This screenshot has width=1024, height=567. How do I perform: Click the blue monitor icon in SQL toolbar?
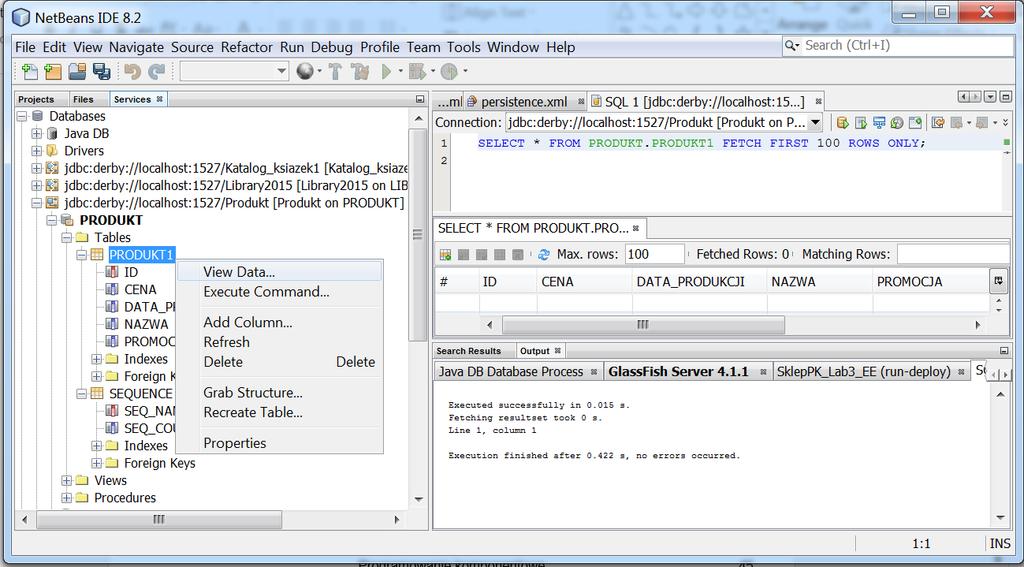(879, 122)
